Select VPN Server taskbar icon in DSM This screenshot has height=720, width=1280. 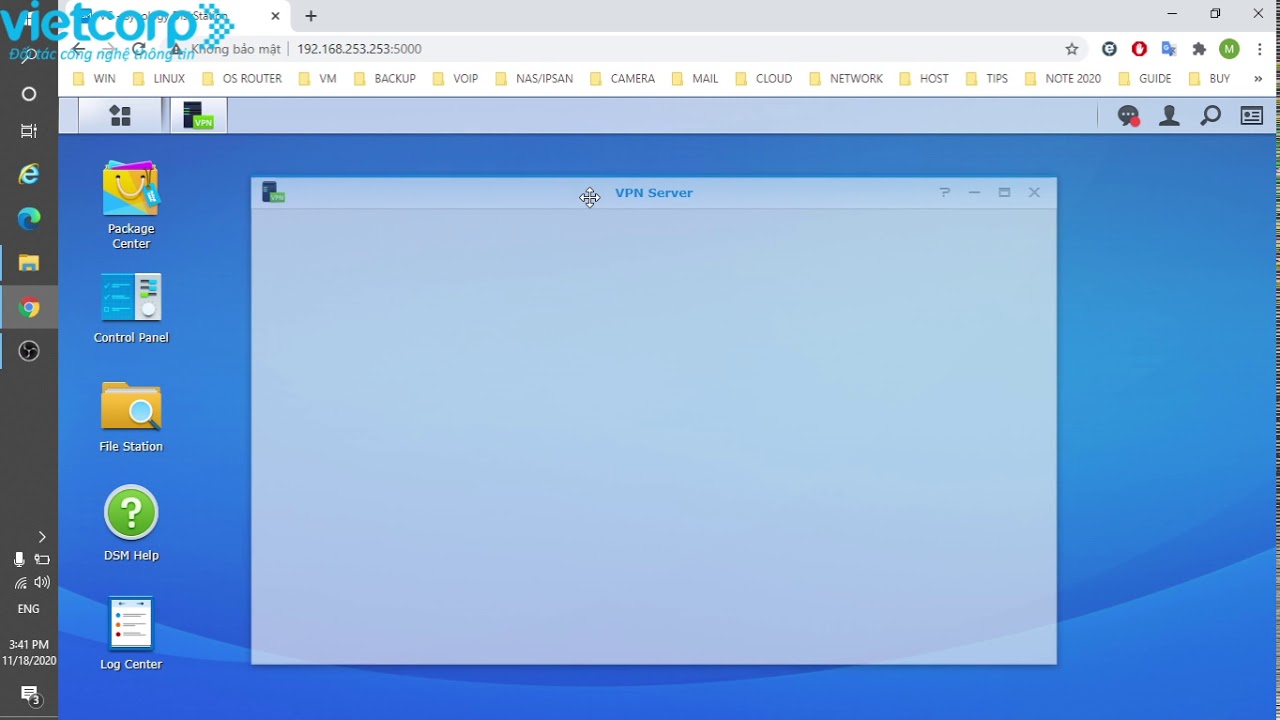pos(198,116)
